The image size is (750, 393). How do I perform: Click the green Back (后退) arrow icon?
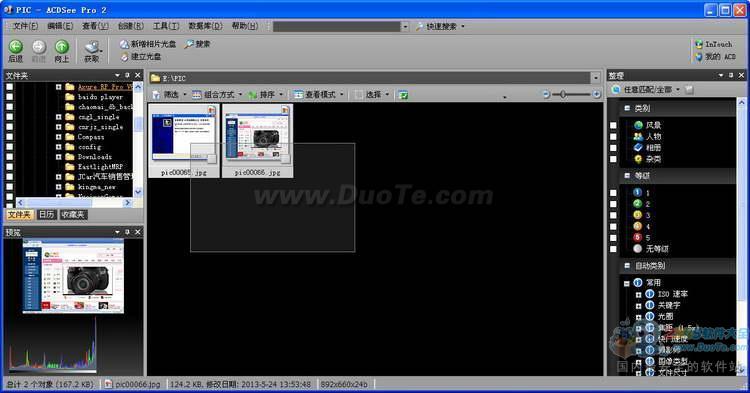16,46
